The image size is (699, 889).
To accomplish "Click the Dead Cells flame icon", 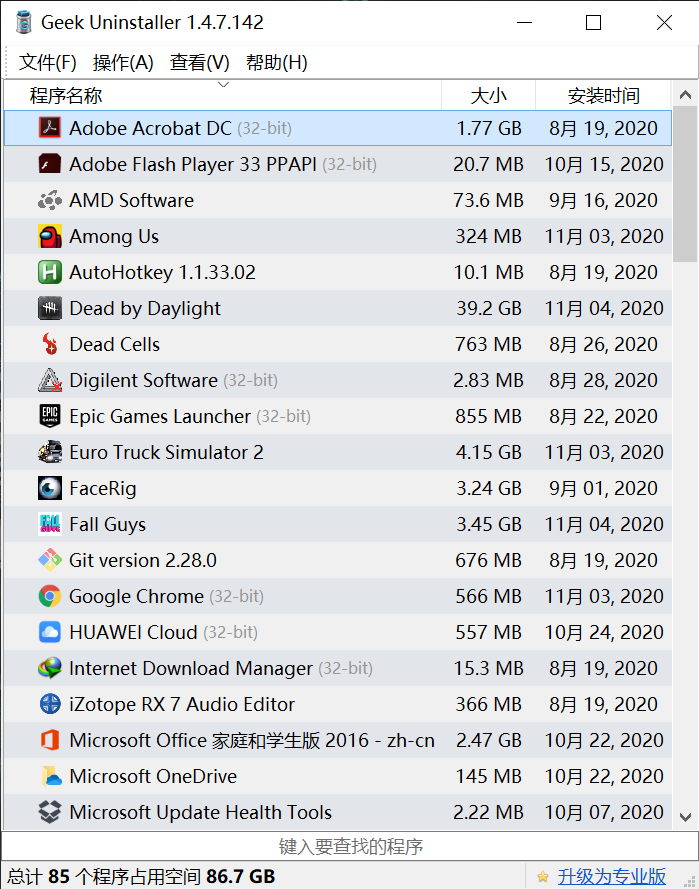I will click(x=50, y=344).
